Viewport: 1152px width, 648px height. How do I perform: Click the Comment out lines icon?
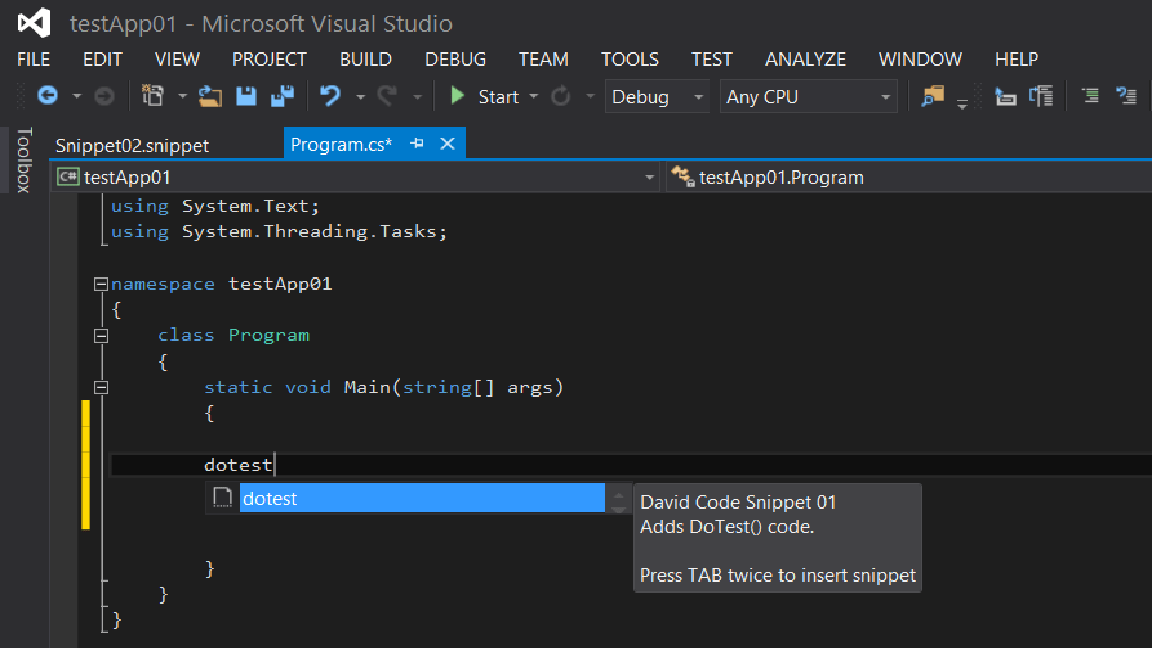click(x=1090, y=96)
